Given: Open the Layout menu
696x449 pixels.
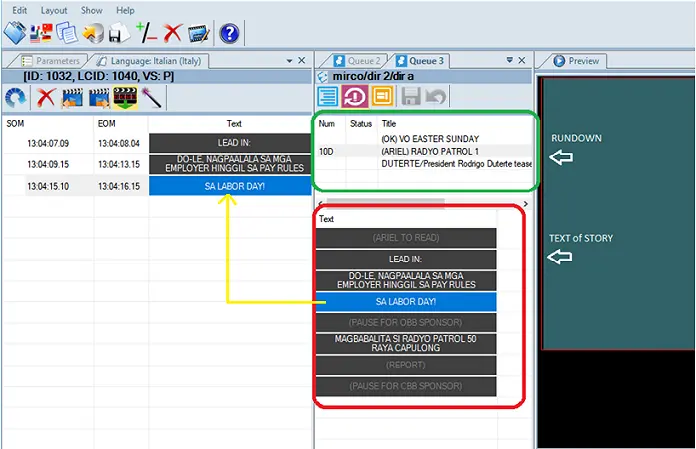Looking at the screenshot, I should coord(54,10).
